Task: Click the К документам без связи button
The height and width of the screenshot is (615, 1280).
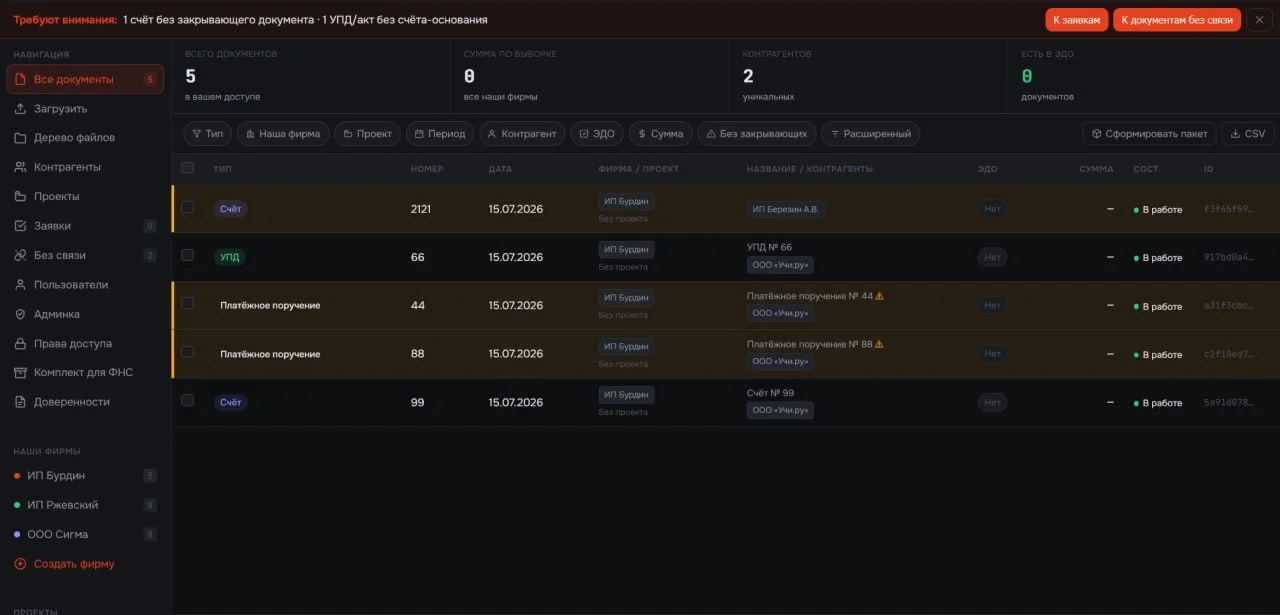Action: 1177,20
